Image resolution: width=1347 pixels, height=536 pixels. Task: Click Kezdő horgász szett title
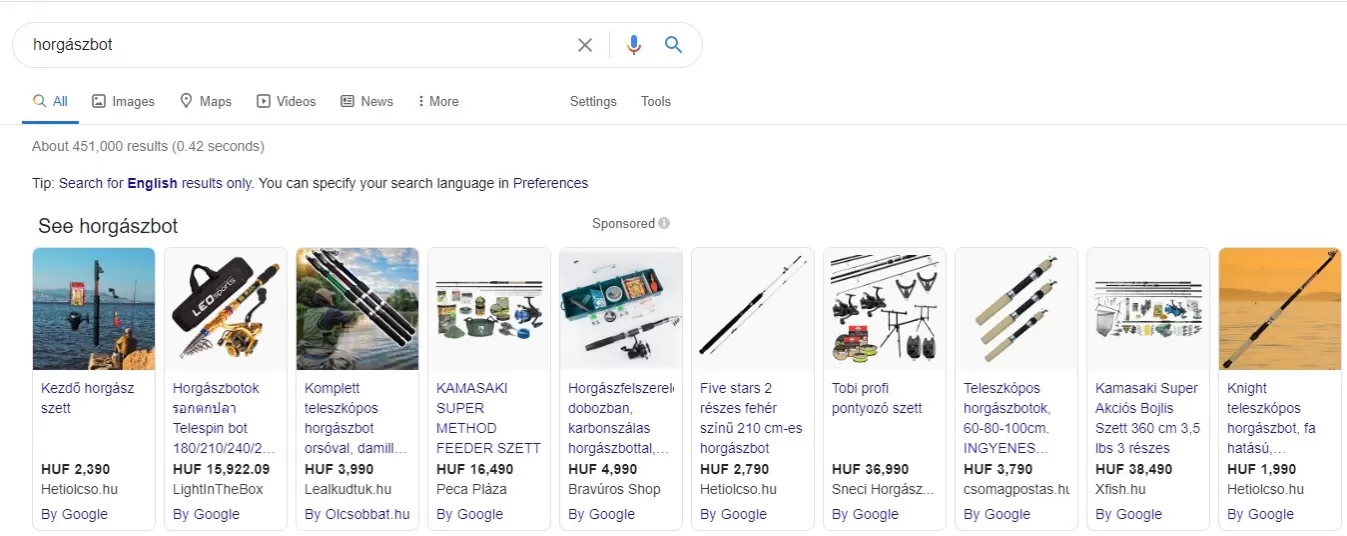coord(88,398)
